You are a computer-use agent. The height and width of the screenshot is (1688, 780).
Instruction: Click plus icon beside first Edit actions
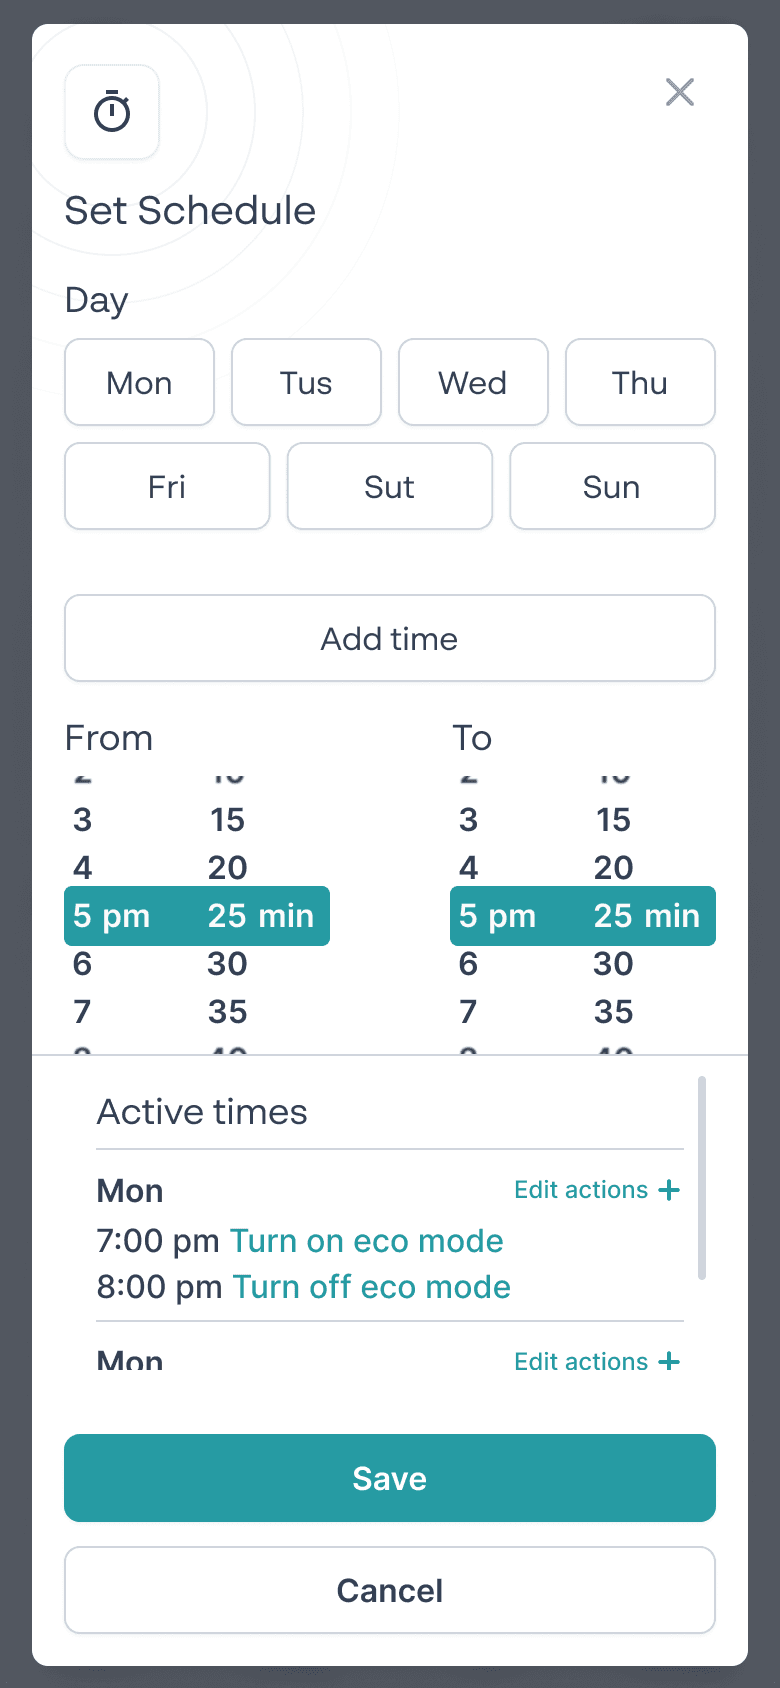670,1190
